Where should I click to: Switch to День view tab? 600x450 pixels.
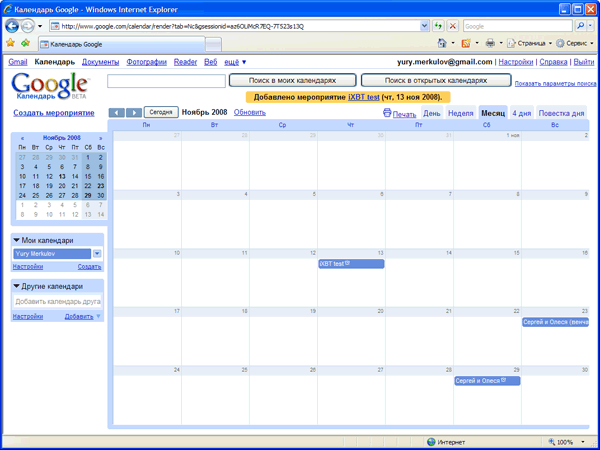[432, 113]
